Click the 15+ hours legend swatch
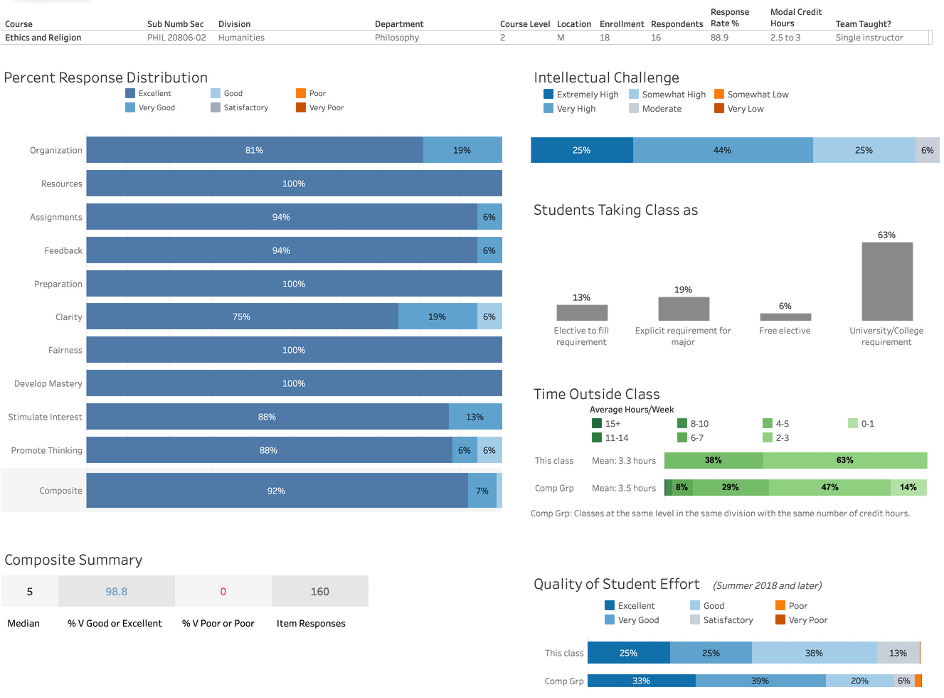Image resolution: width=944 pixels, height=698 pixels. [x=597, y=424]
